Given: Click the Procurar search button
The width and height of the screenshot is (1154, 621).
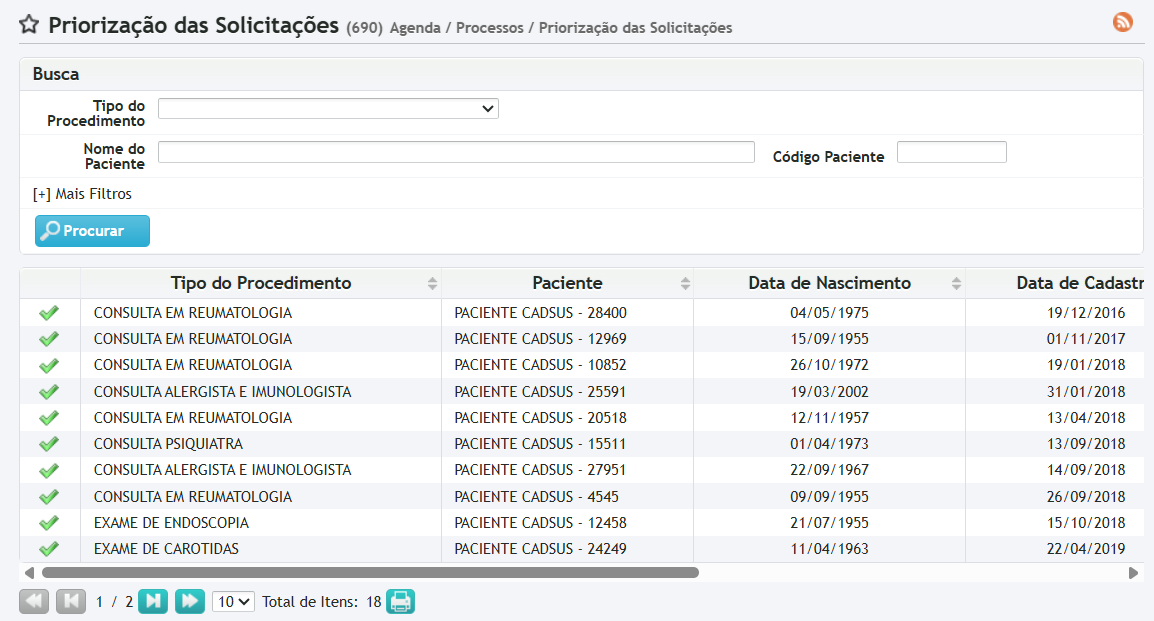Looking at the screenshot, I should (x=92, y=231).
